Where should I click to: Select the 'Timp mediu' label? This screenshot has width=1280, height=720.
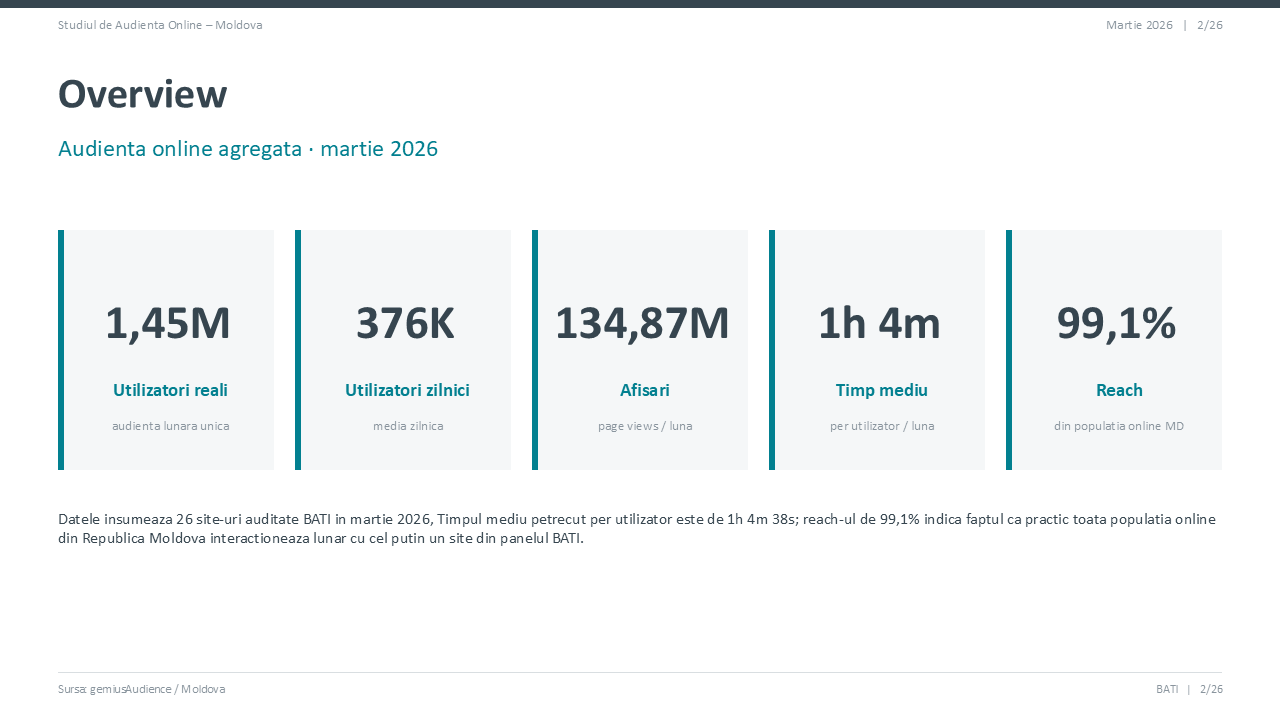click(882, 390)
